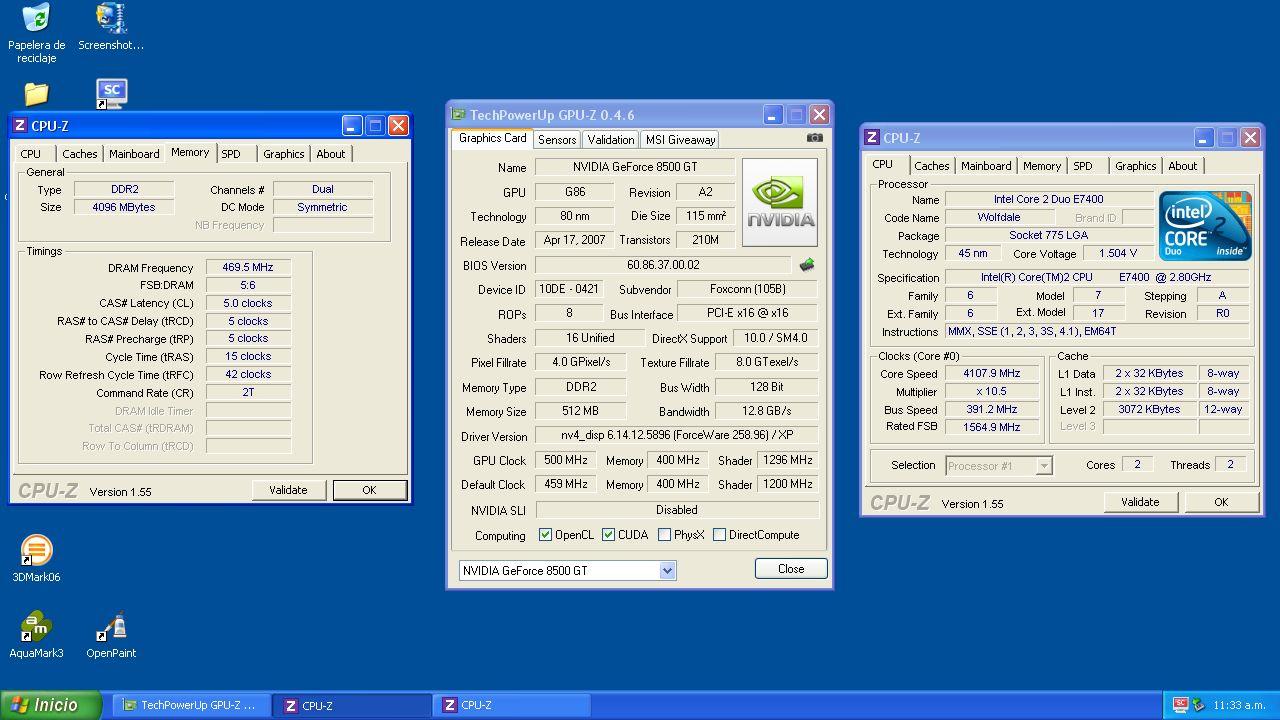Launch the SC shortcut icon on desktop
The height and width of the screenshot is (720, 1280).
[x=111, y=94]
